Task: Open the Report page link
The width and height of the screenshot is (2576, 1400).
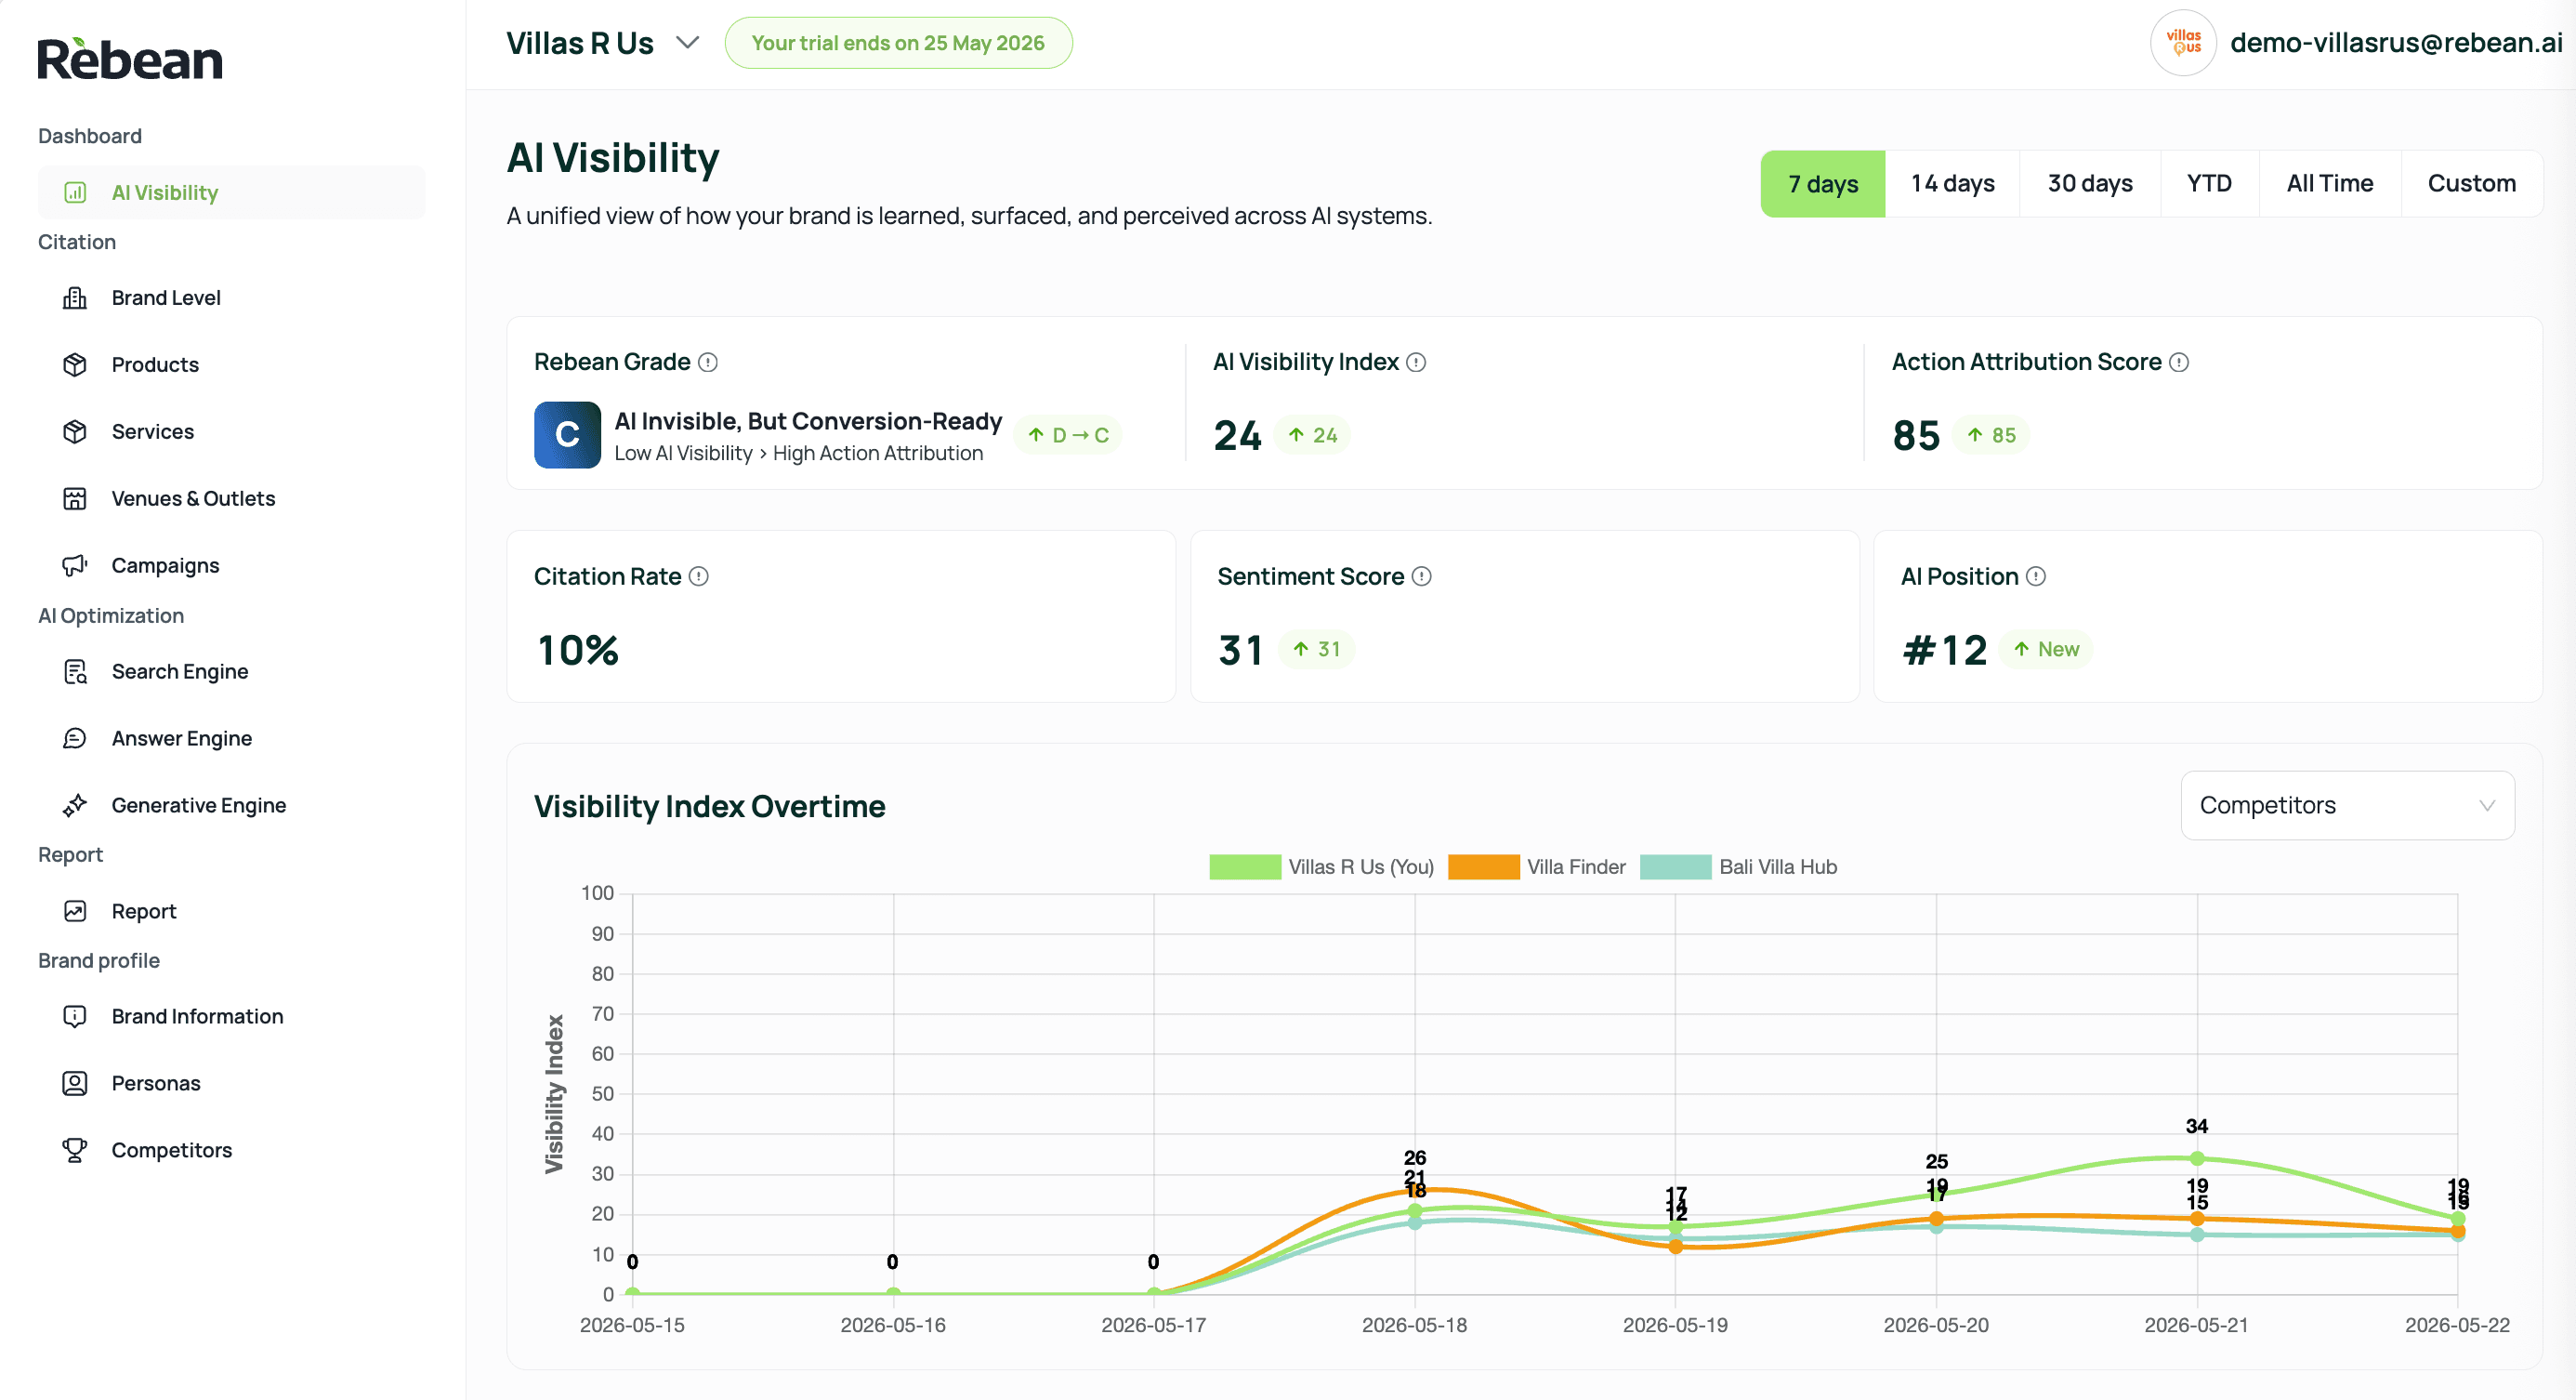Action: pos(231,912)
